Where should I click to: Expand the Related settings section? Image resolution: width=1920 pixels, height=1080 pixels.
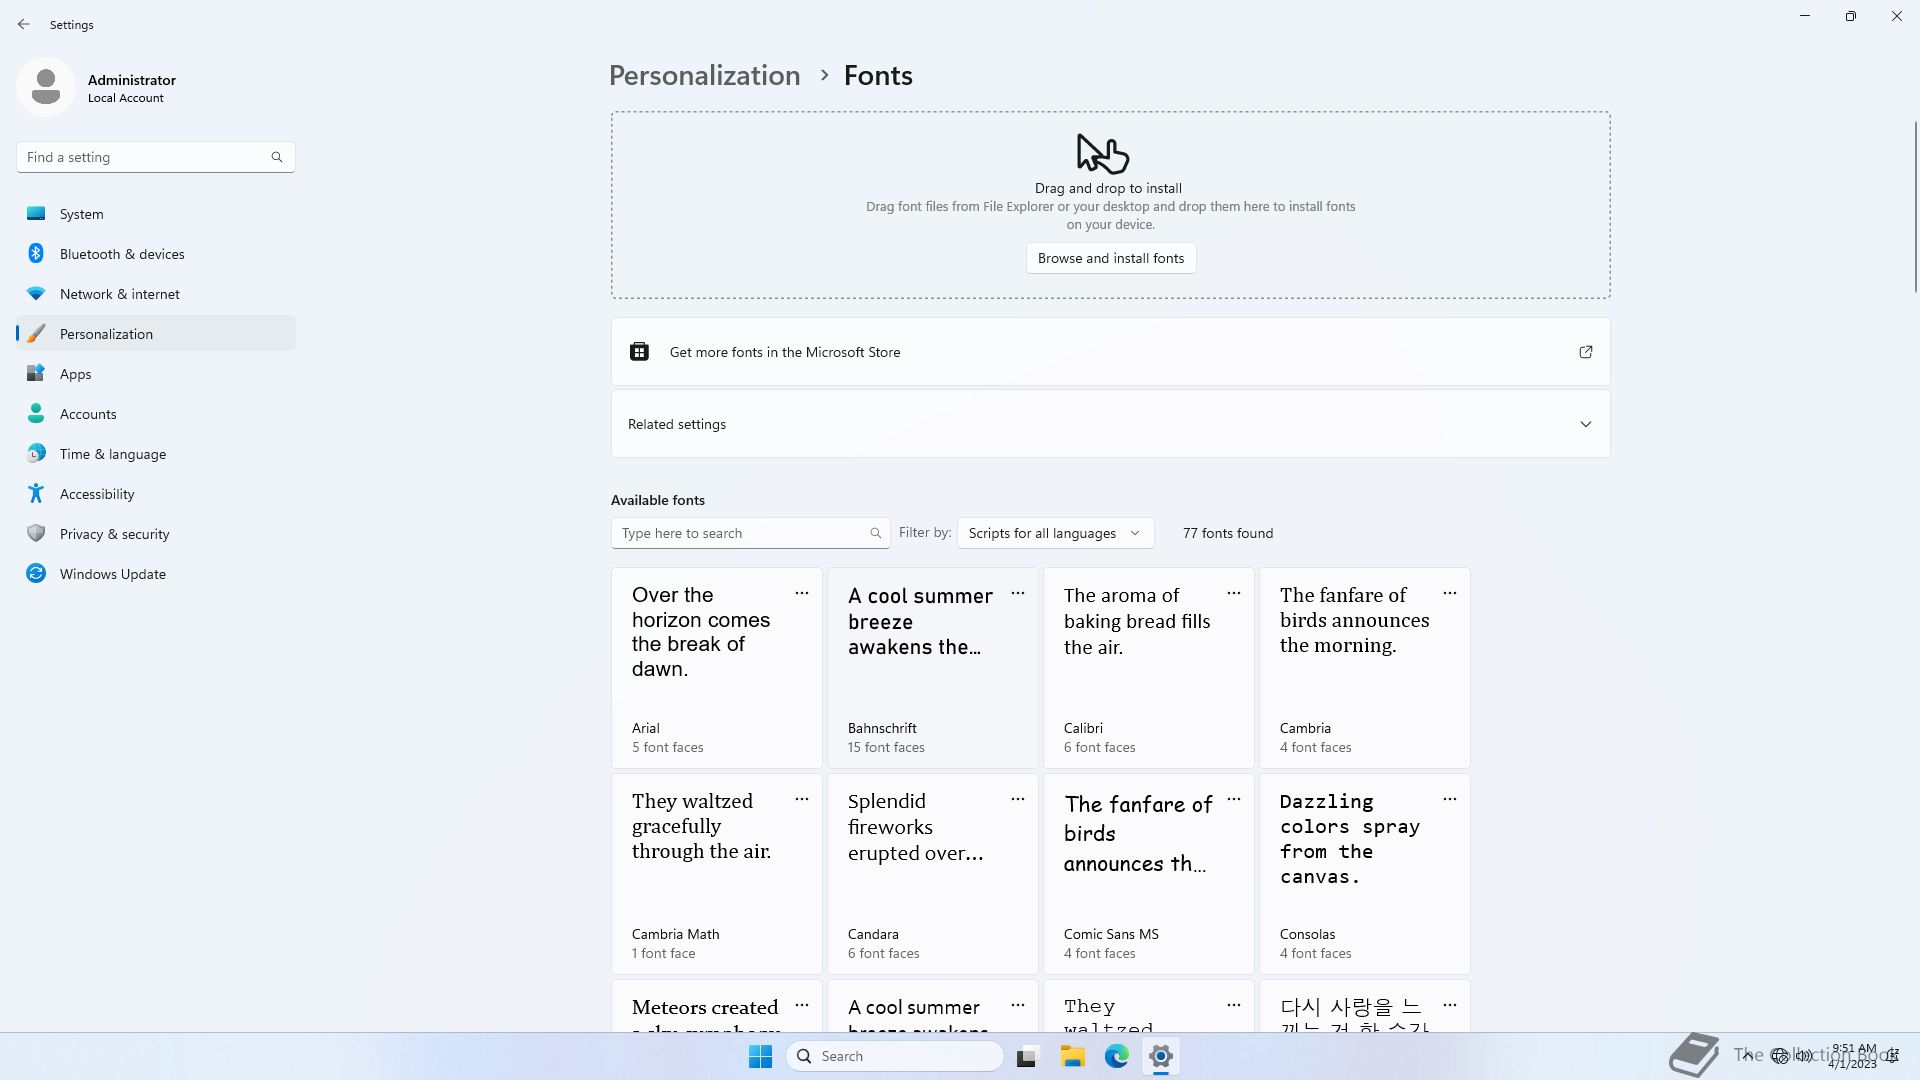pos(1585,424)
